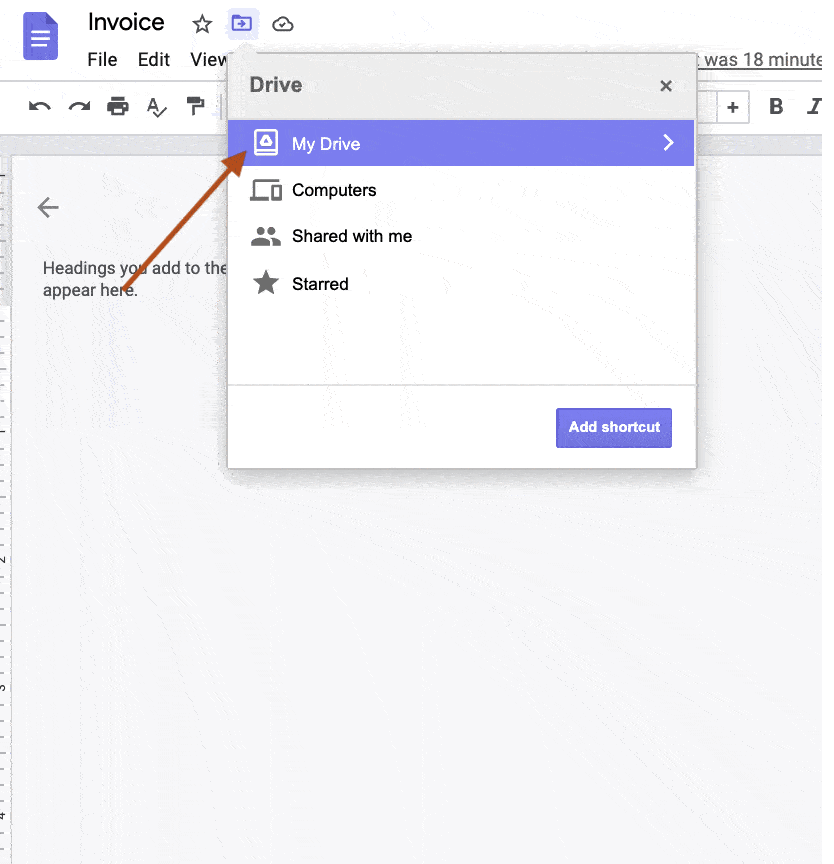
Task: Expand My Drive with the chevron
Action: coord(668,143)
